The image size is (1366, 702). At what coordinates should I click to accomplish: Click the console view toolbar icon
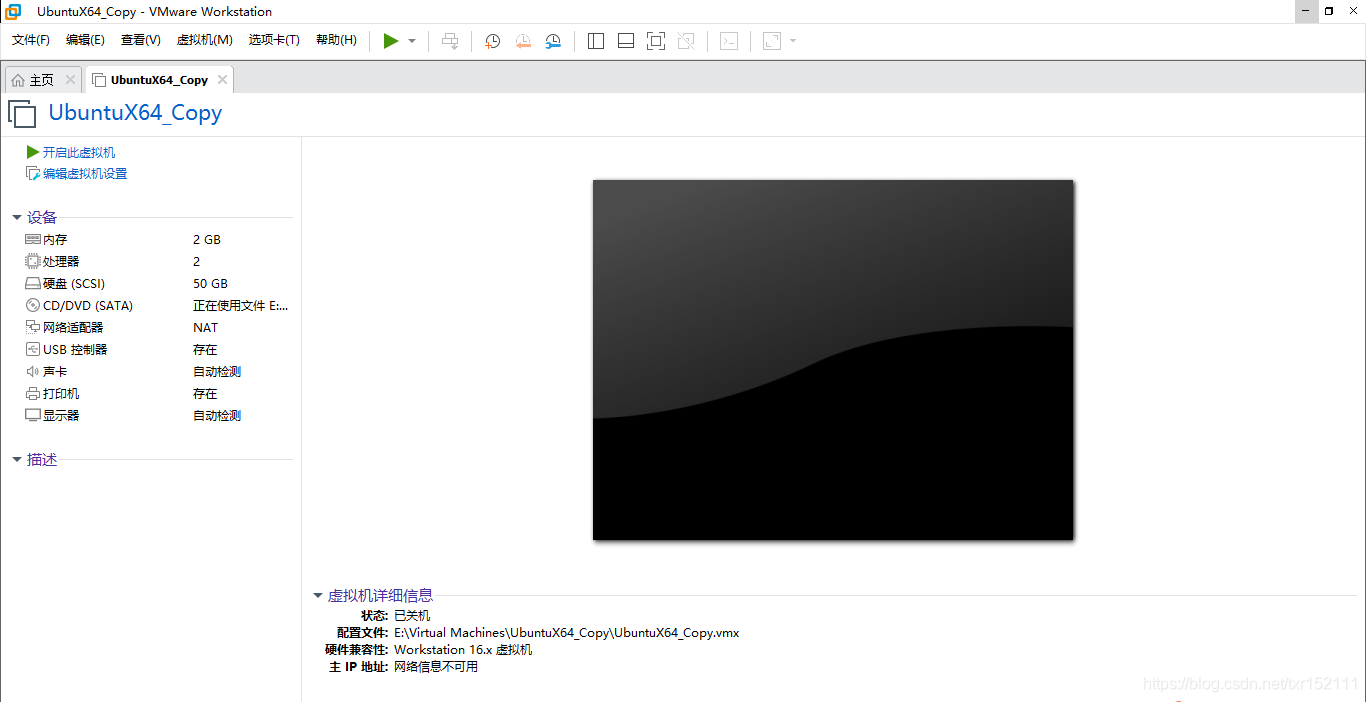coord(730,41)
